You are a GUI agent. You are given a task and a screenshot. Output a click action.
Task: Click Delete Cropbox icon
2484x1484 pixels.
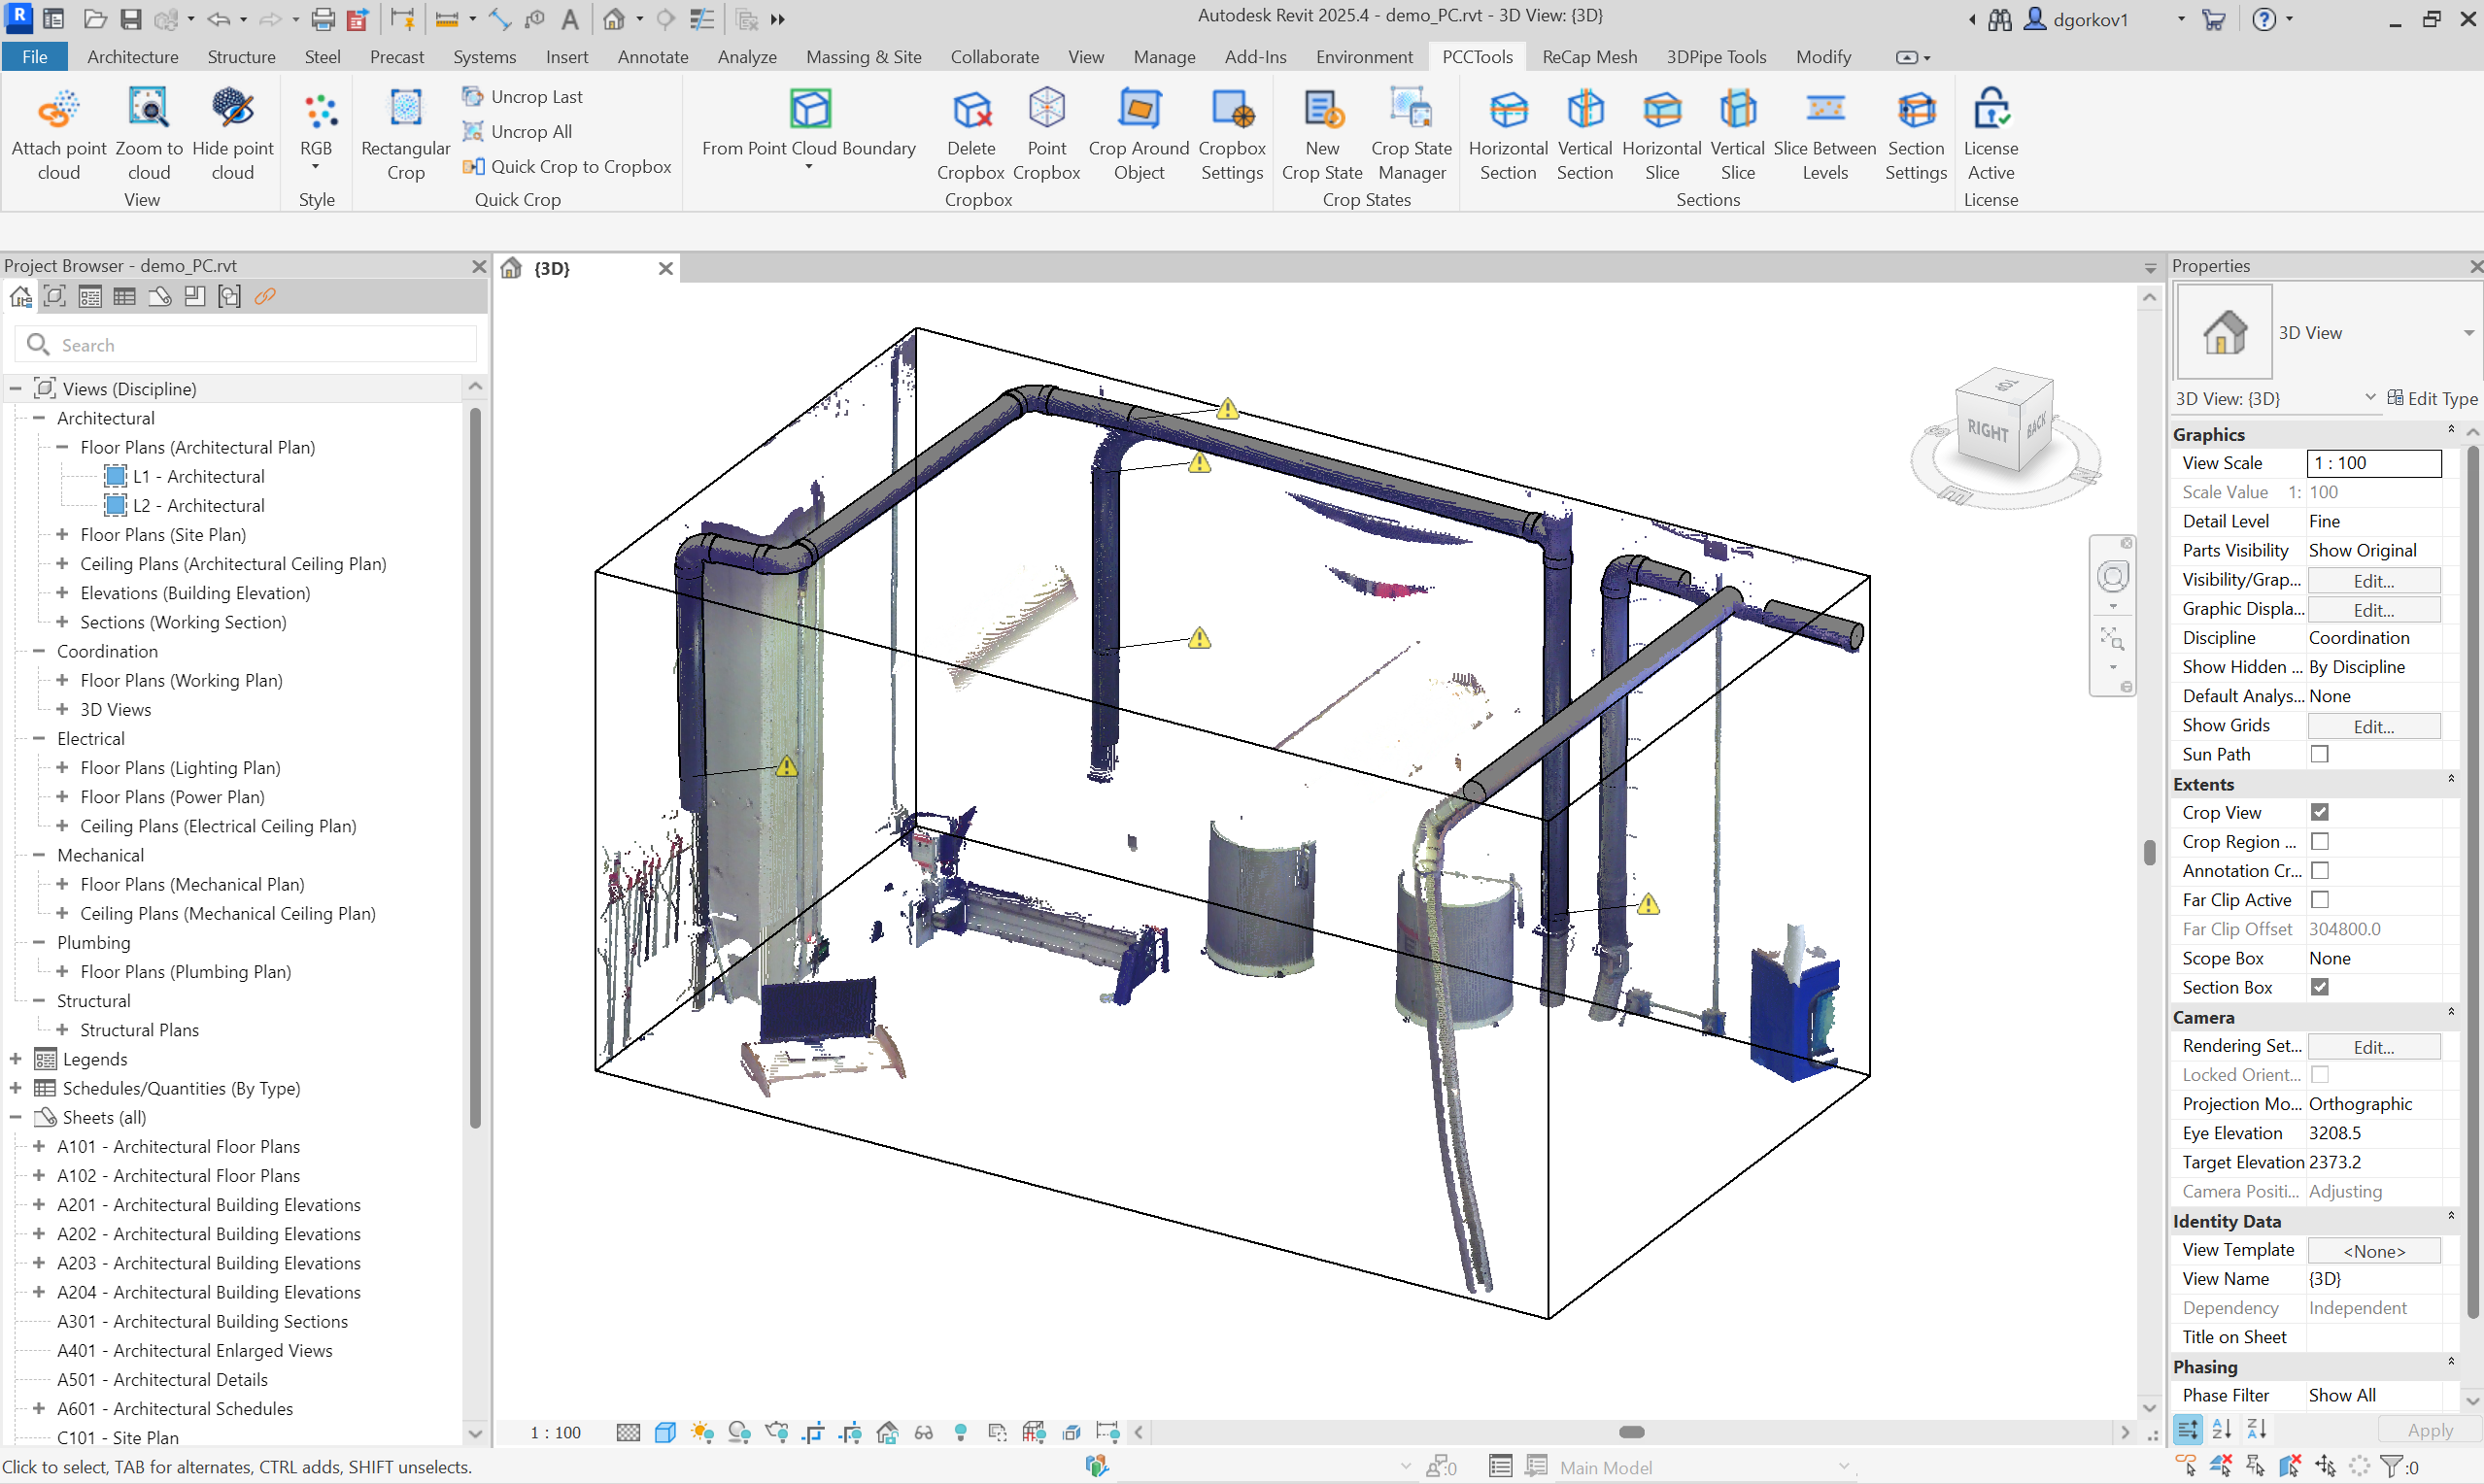[x=970, y=133]
